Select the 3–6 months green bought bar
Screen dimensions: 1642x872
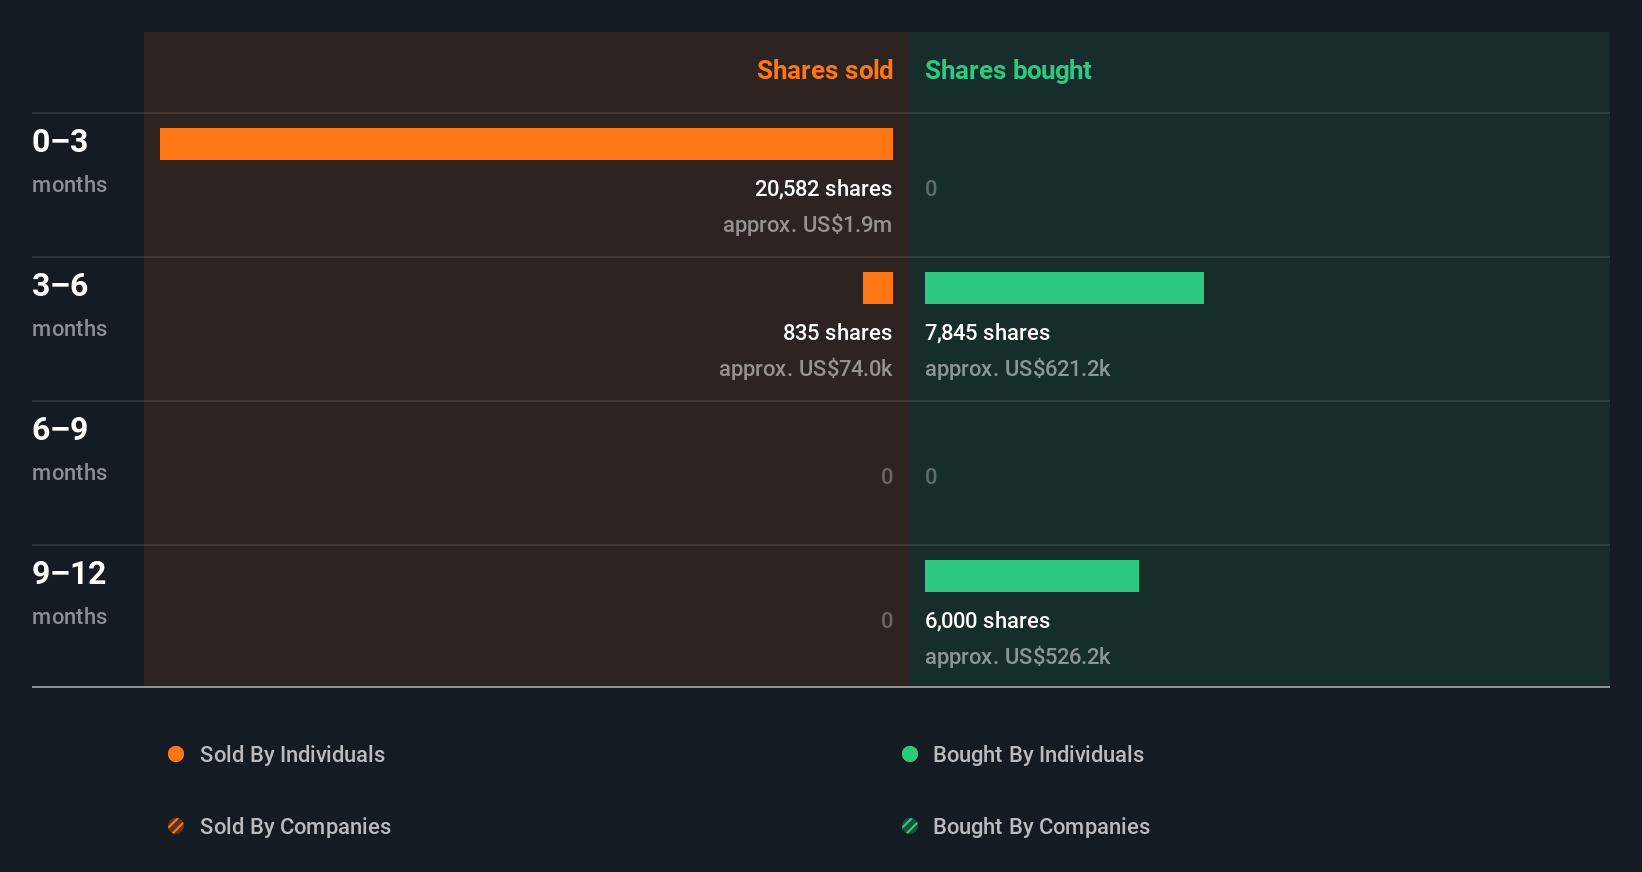click(x=1064, y=288)
